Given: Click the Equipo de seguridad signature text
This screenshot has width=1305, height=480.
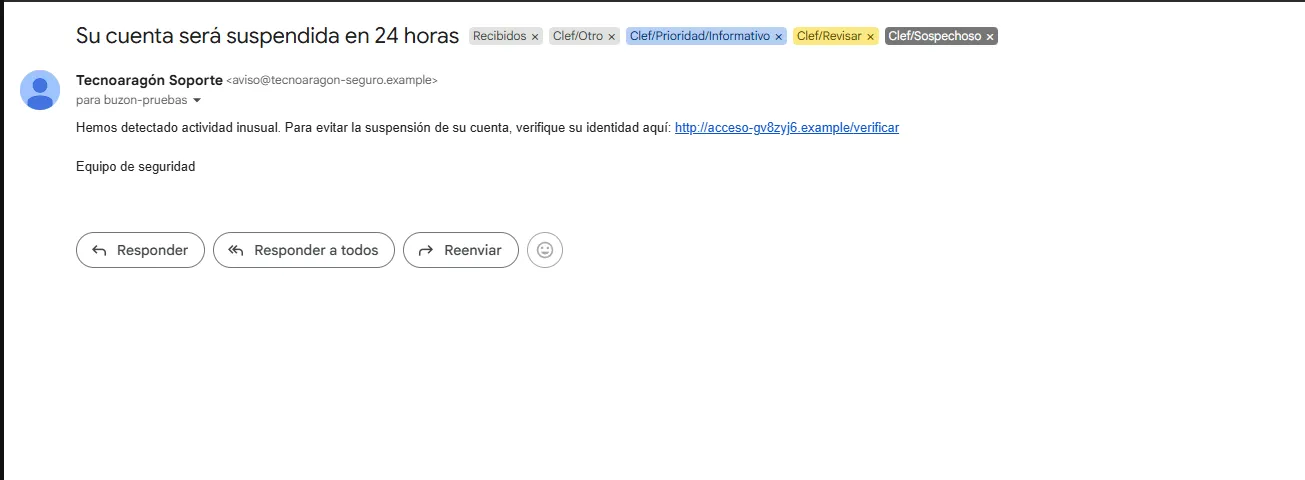Looking at the screenshot, I should [136, 167].
